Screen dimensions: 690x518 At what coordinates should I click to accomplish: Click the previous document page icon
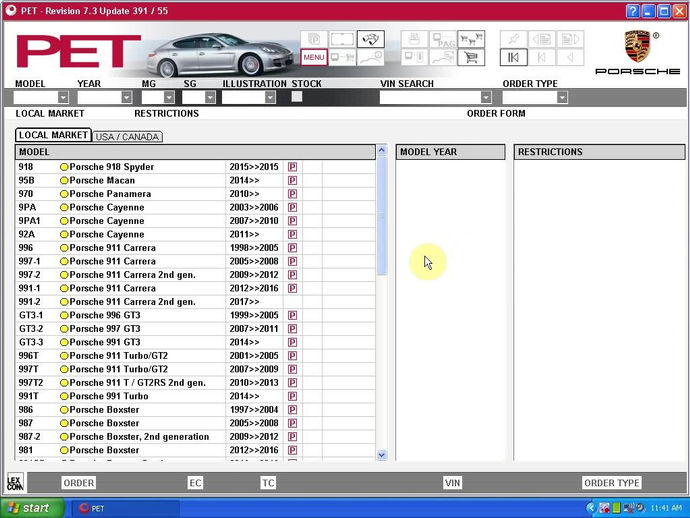click(x=542, y=39)
